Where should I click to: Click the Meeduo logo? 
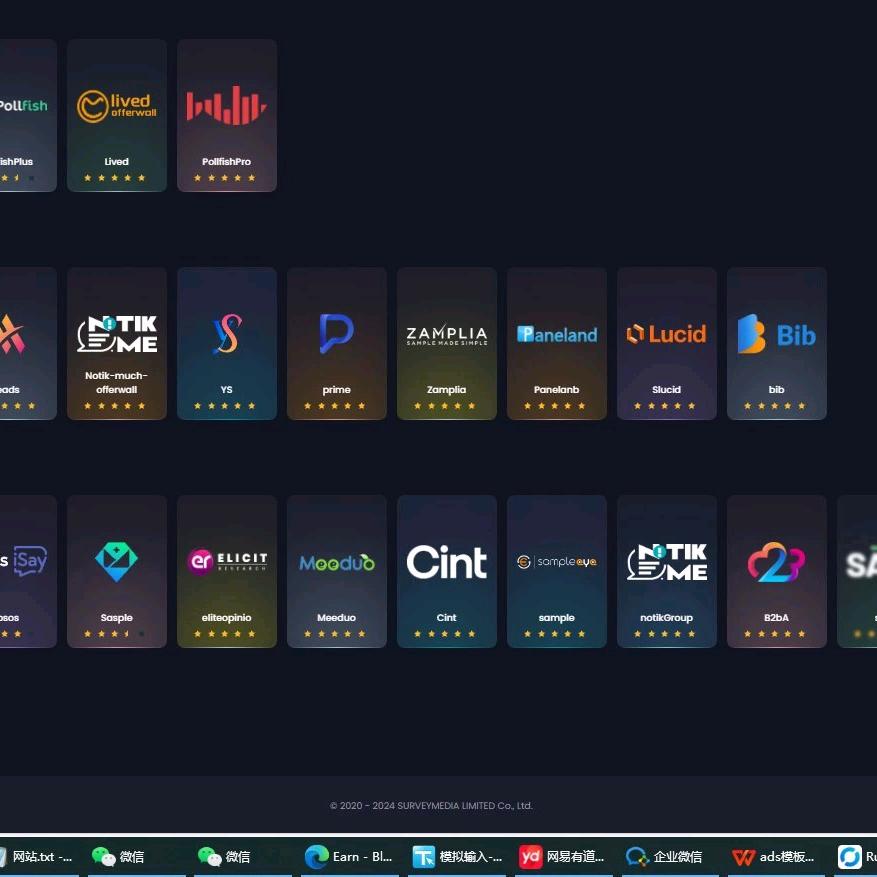coord(337,563)
